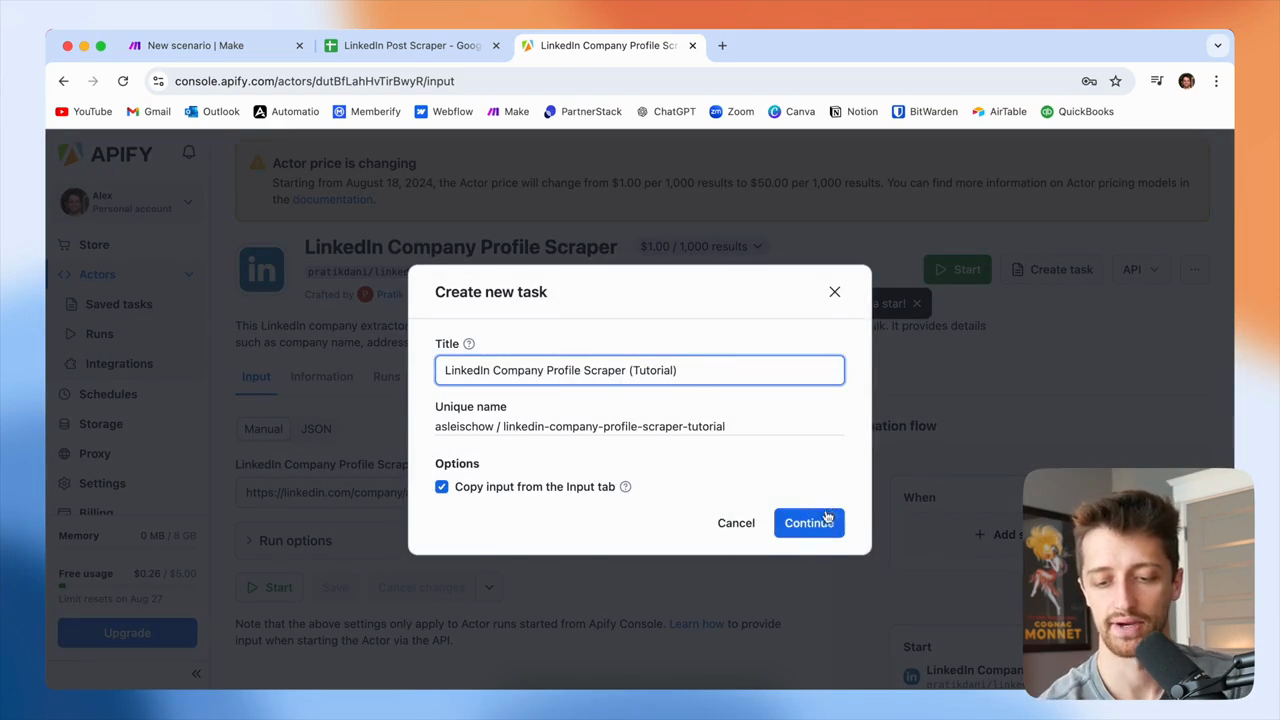1280x720 pixels.
Task: Select the Manual input mode
Action: (x=263, y=429)
